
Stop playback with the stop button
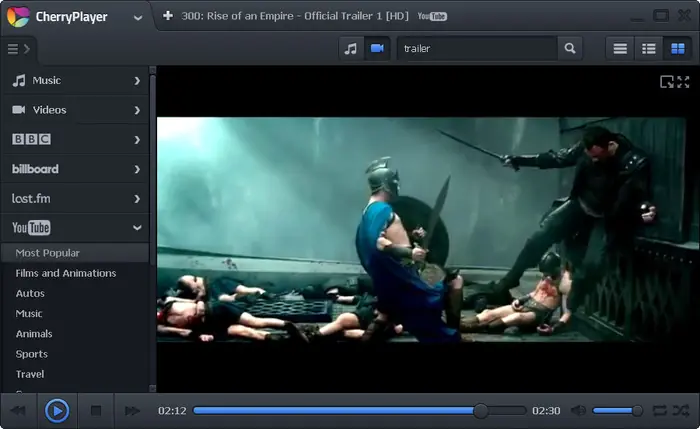coord(96,411)
